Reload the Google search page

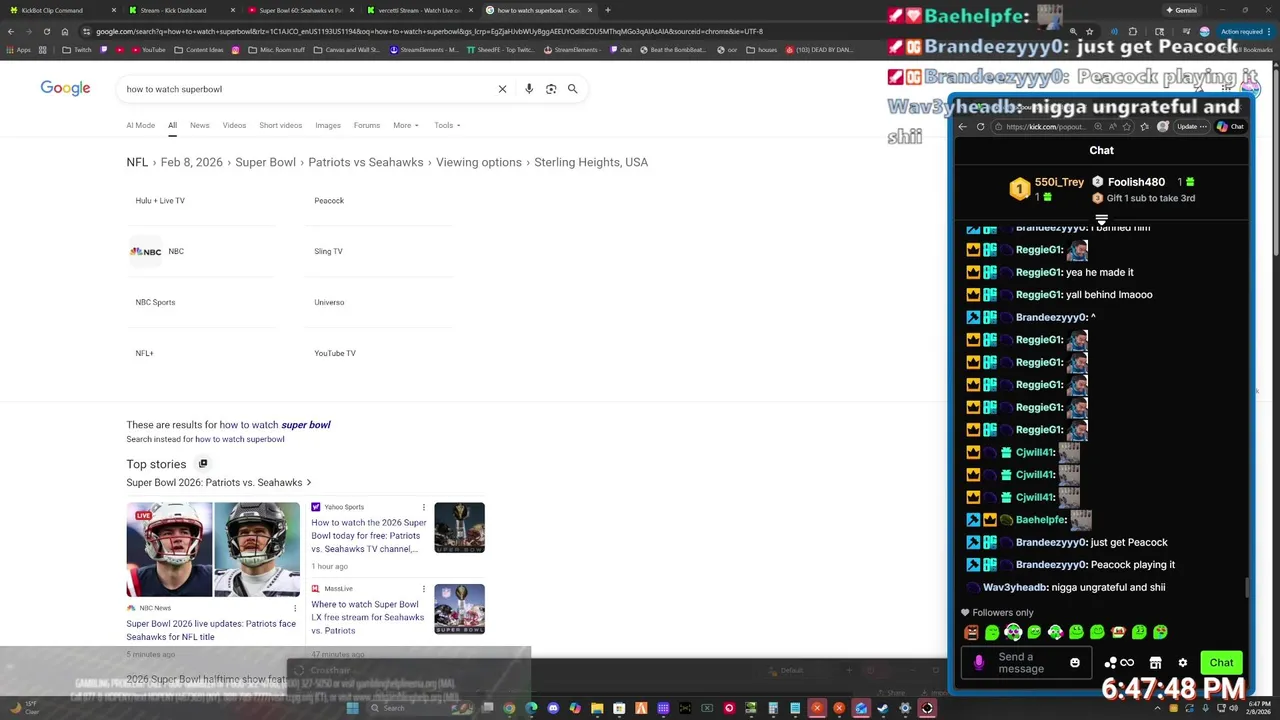click(x=46, y=31)
